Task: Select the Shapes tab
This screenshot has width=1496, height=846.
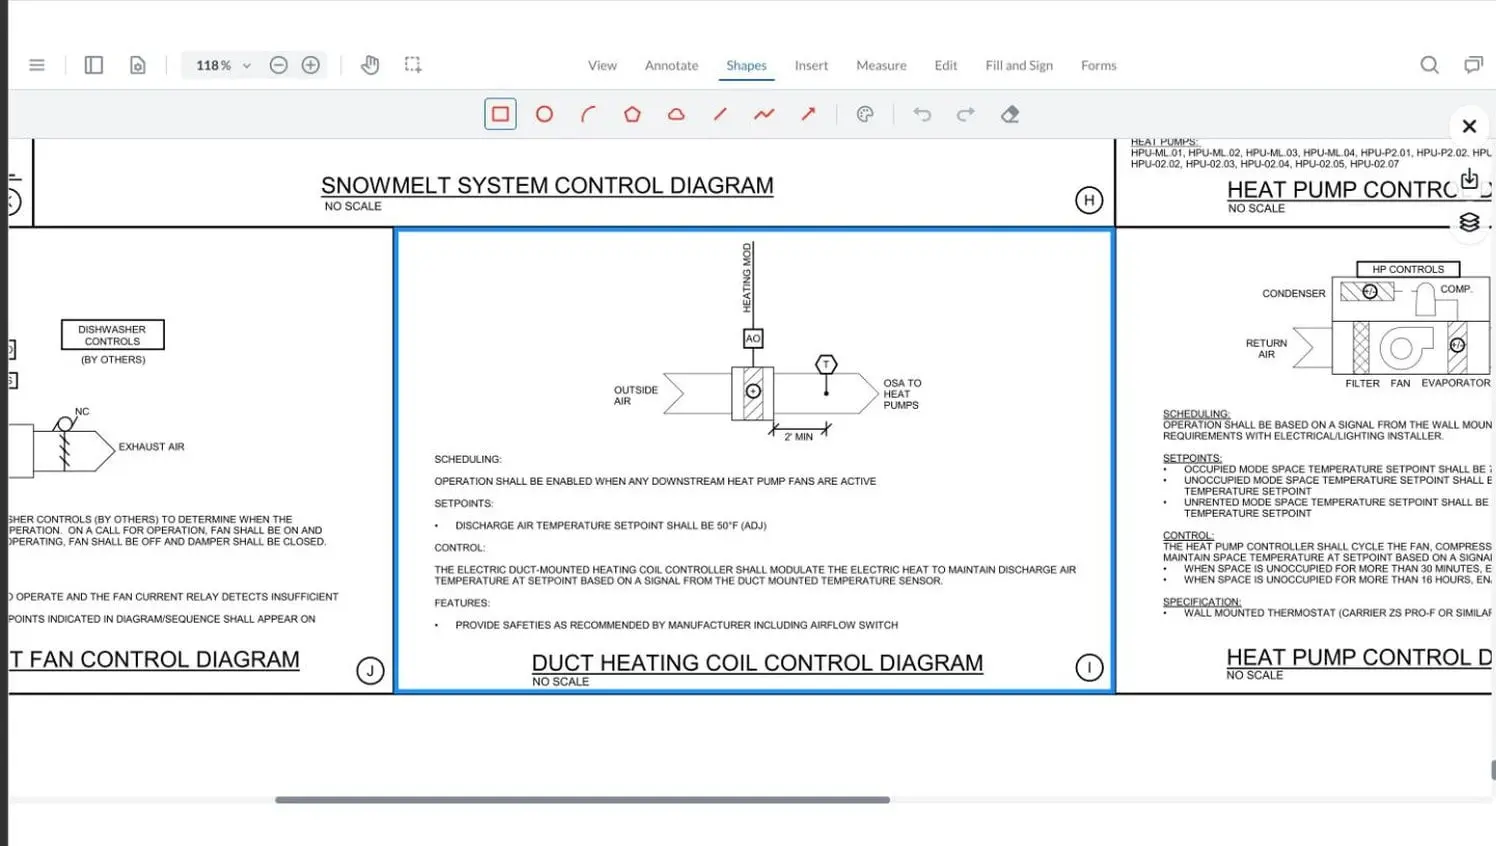Action: click(x=746, y=65)
